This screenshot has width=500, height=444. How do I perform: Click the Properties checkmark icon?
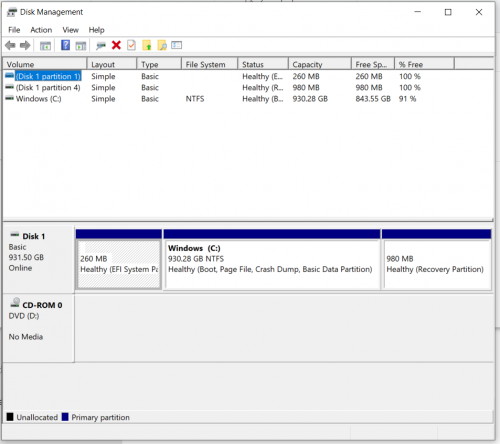click(131, 45)
